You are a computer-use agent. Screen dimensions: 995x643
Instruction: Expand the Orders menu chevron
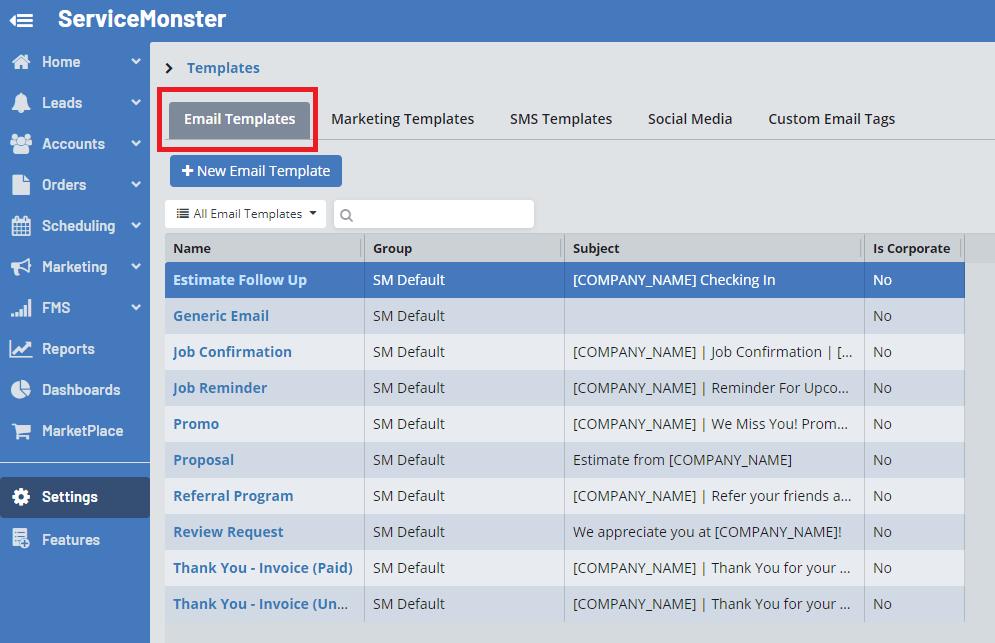click(x=136, y=185)
